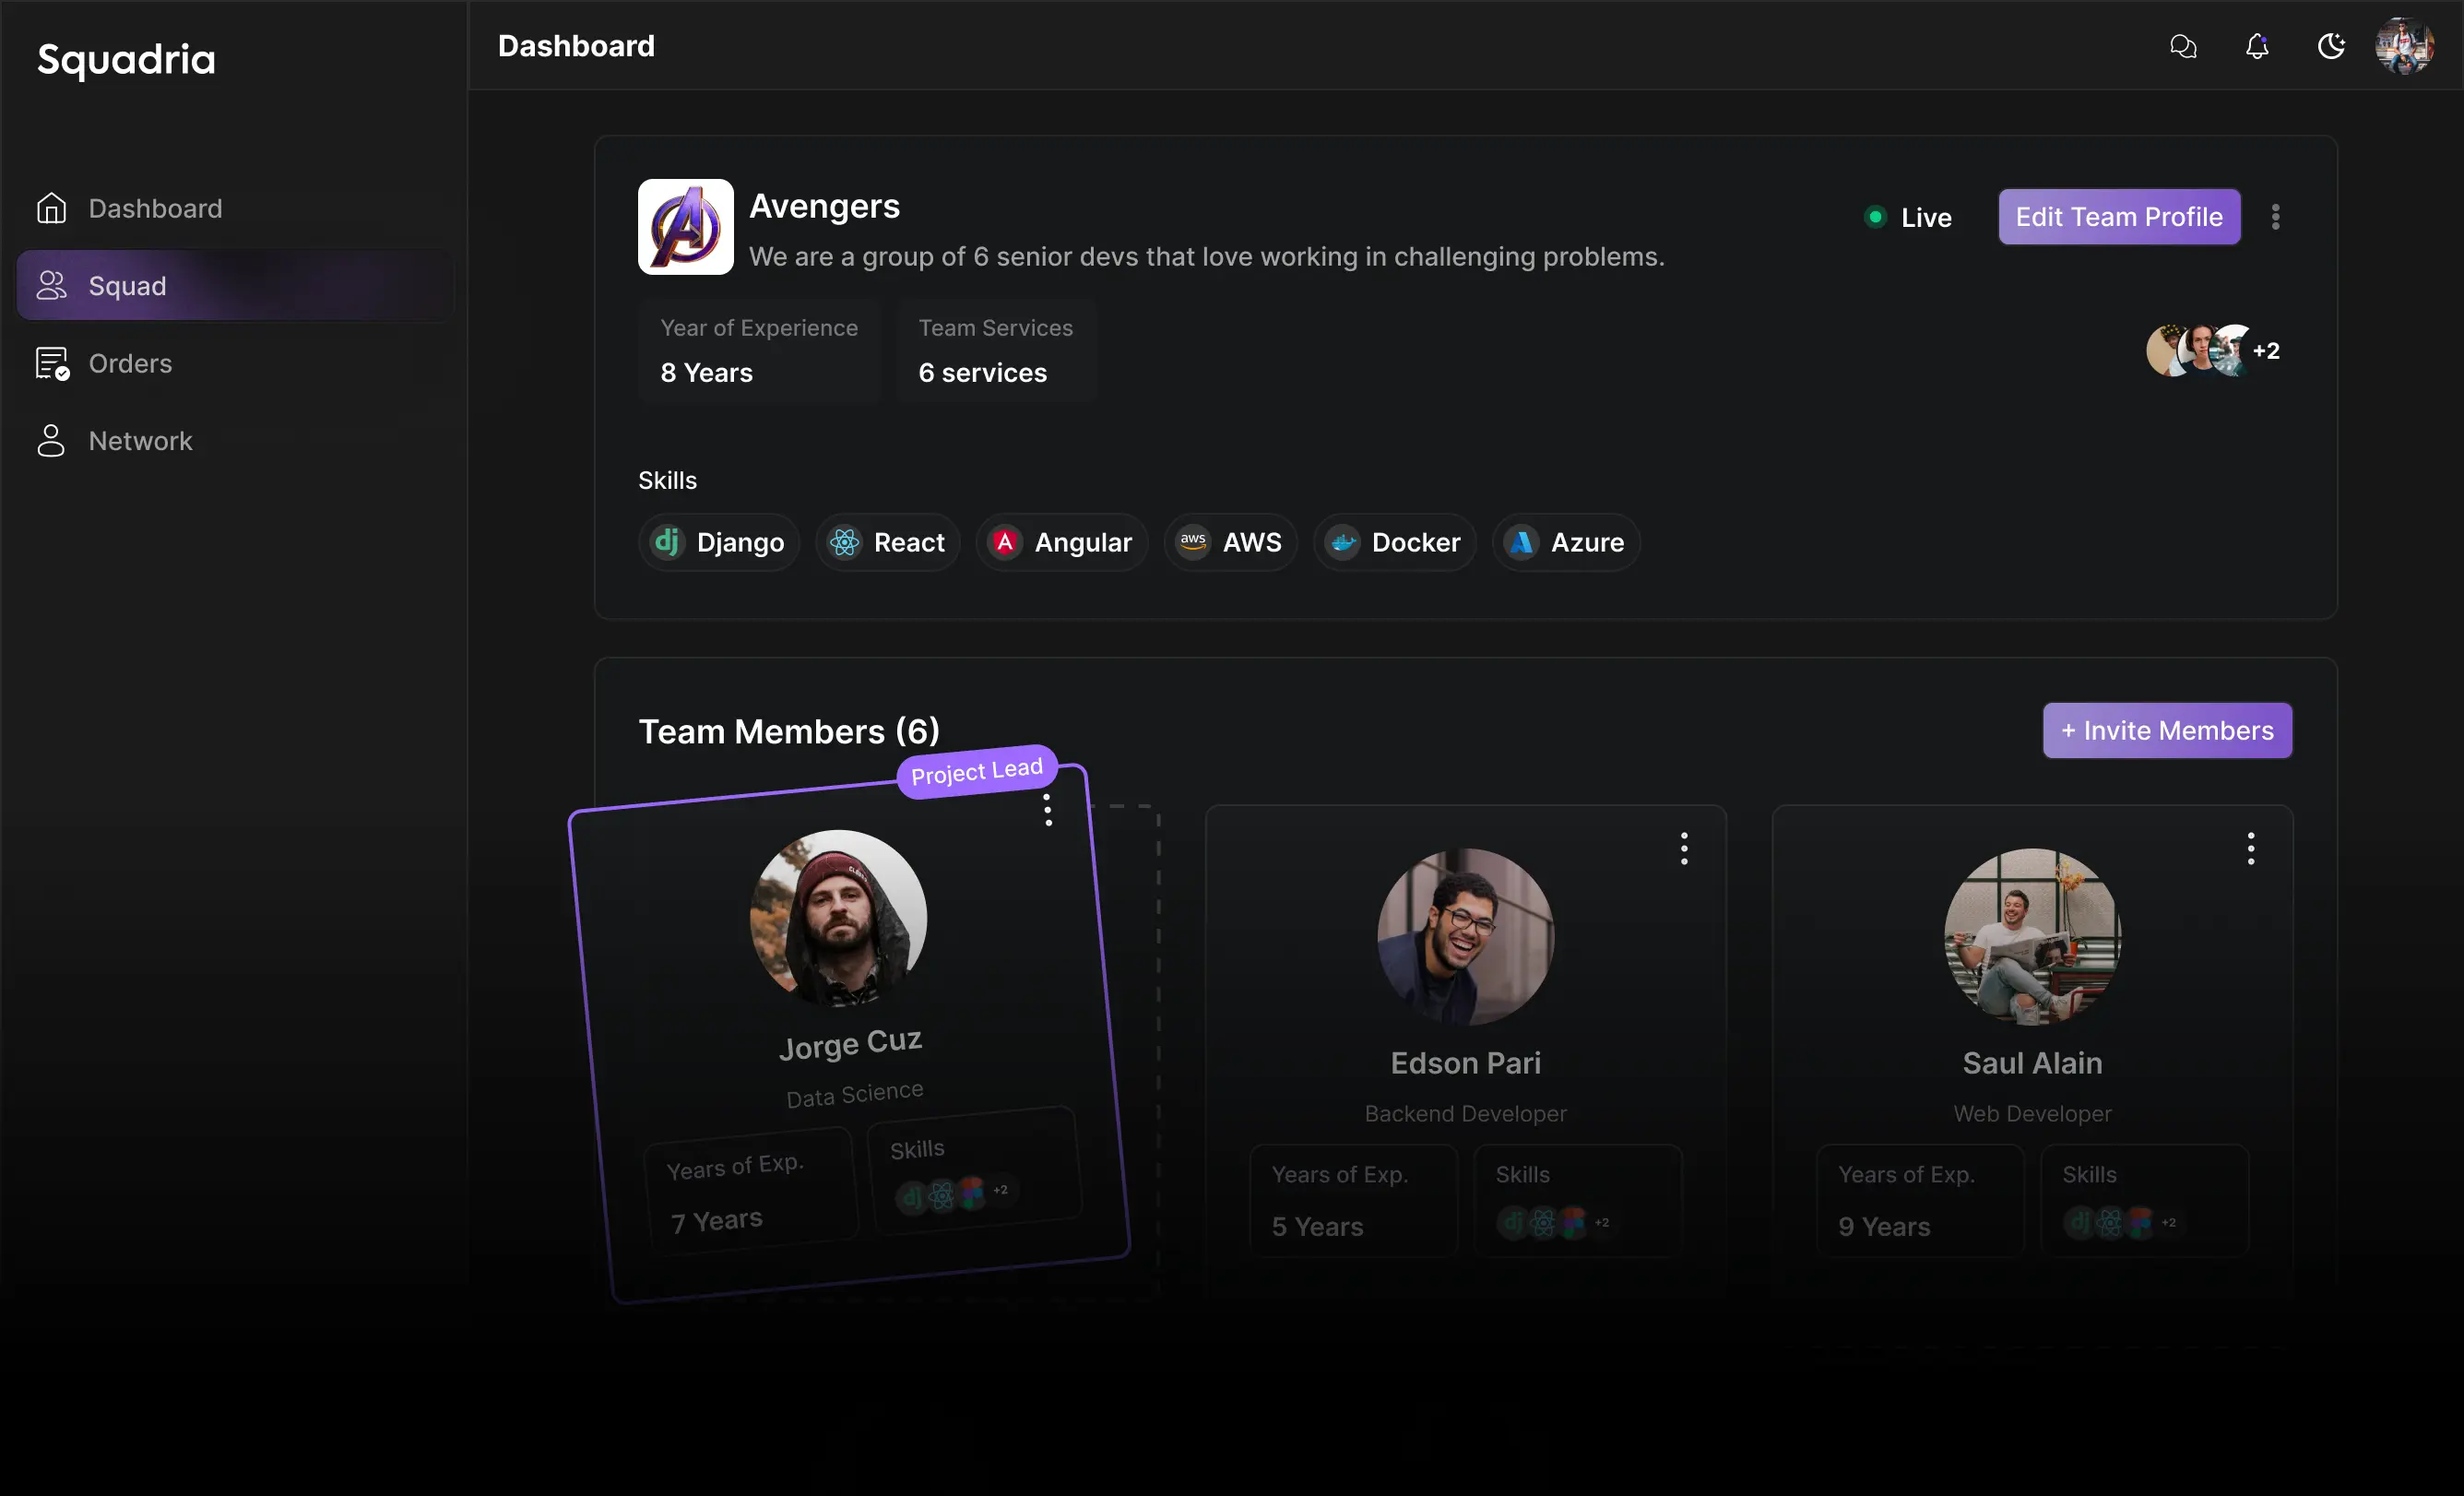Toggle dark mode moon icon
This screenshot has height=1496, width=2464.
[2331, 46]
